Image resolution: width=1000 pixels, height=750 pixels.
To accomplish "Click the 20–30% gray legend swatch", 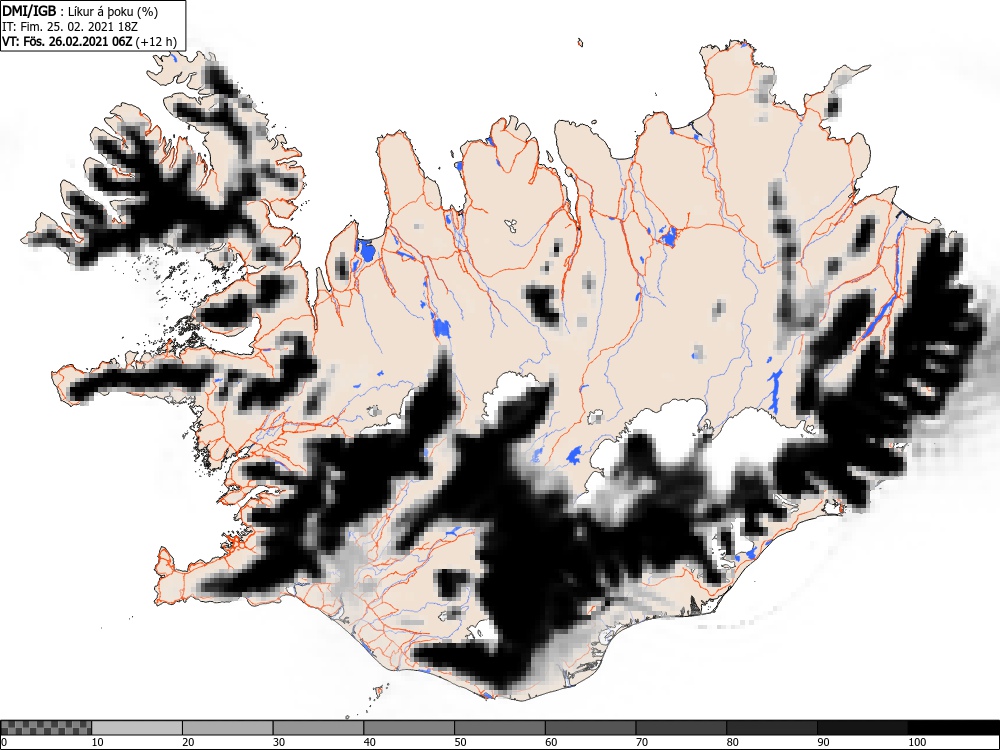I will [x=228, y=728].
